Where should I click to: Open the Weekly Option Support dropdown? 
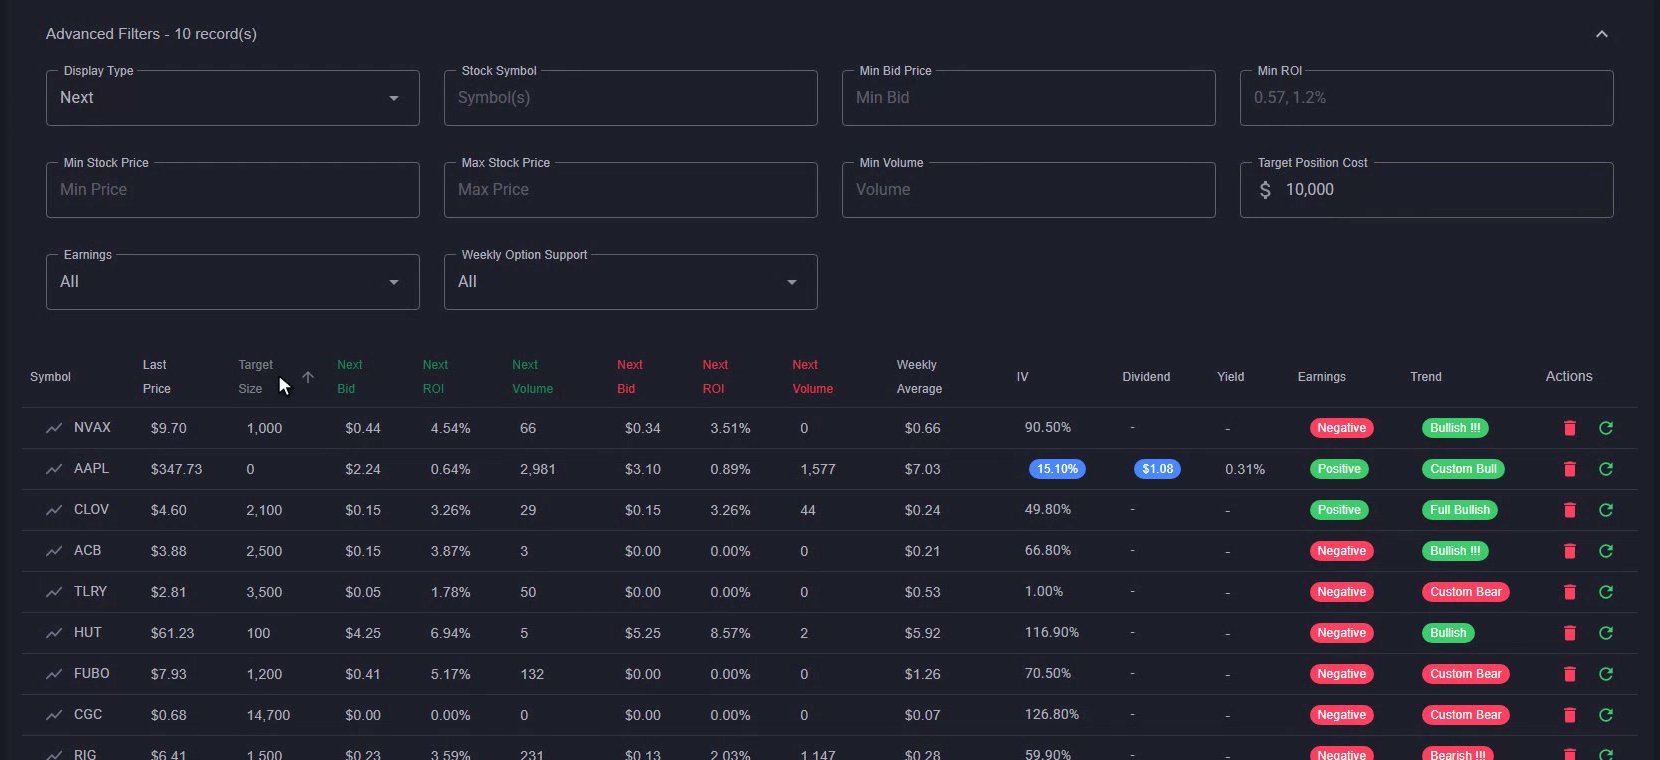[x=631, y=282]
